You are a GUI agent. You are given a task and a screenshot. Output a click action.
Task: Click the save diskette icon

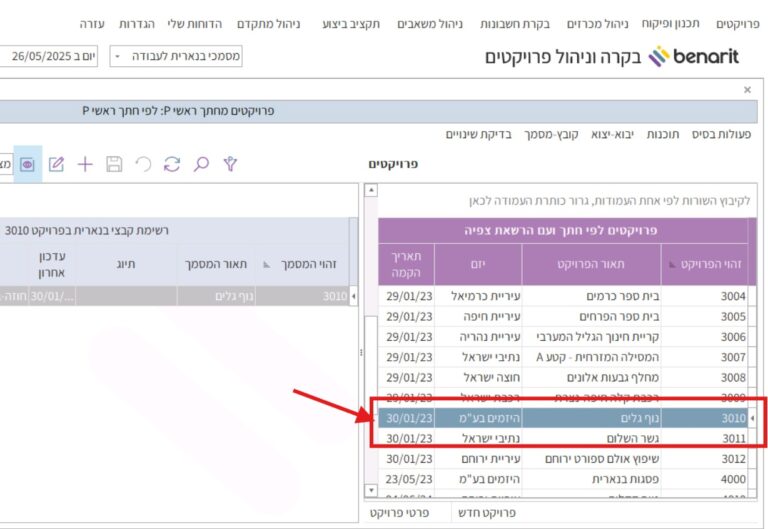tap(114, 164)
